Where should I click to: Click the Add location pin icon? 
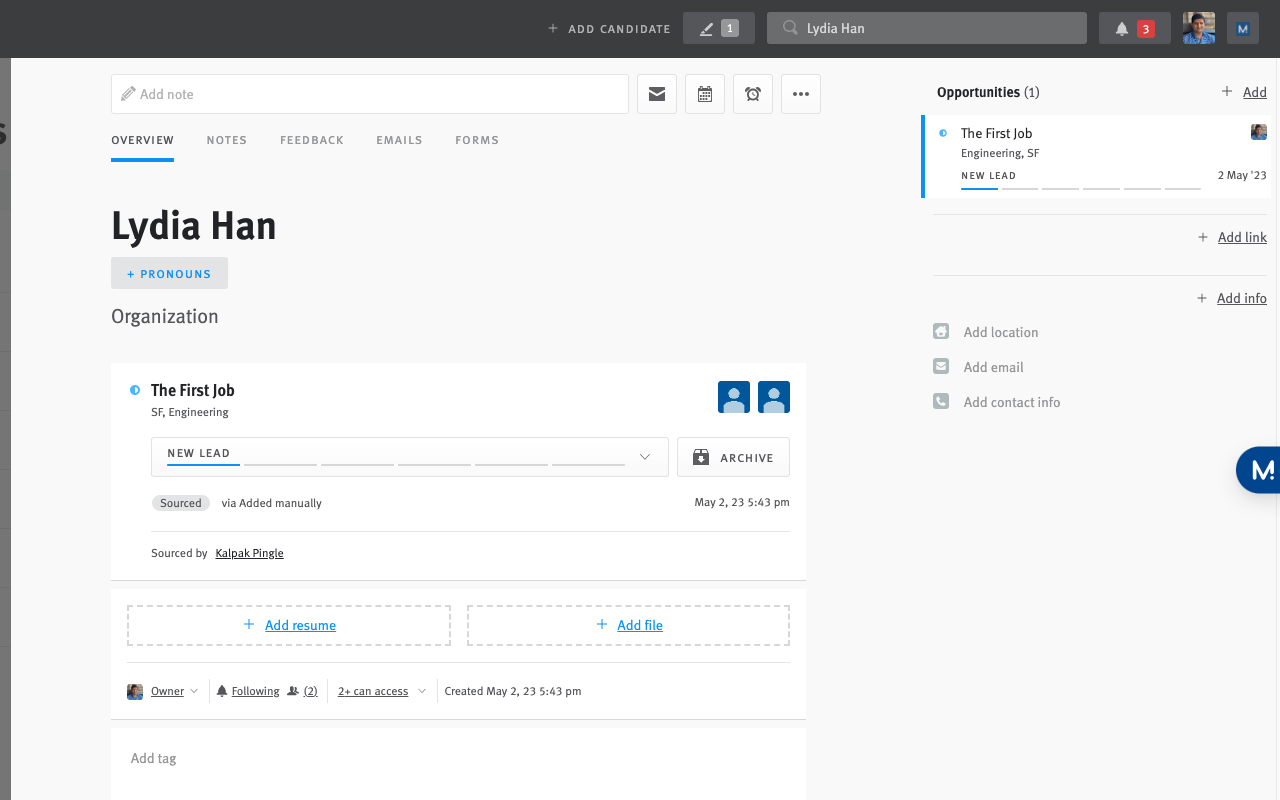click(x=940, y=331)
